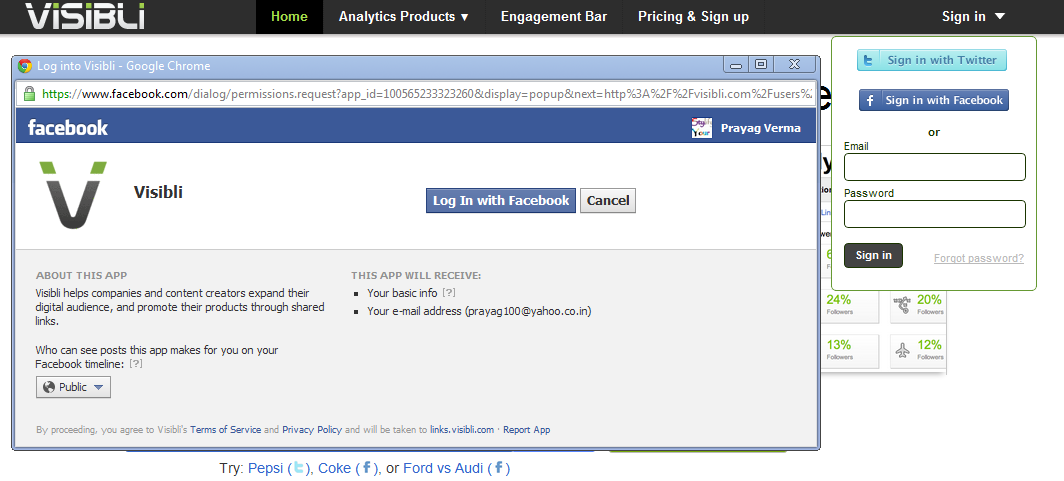Viewport: 1064px width, 481px height.
Task: Click the Chrome icon in popup title
Action: point(25,66)
